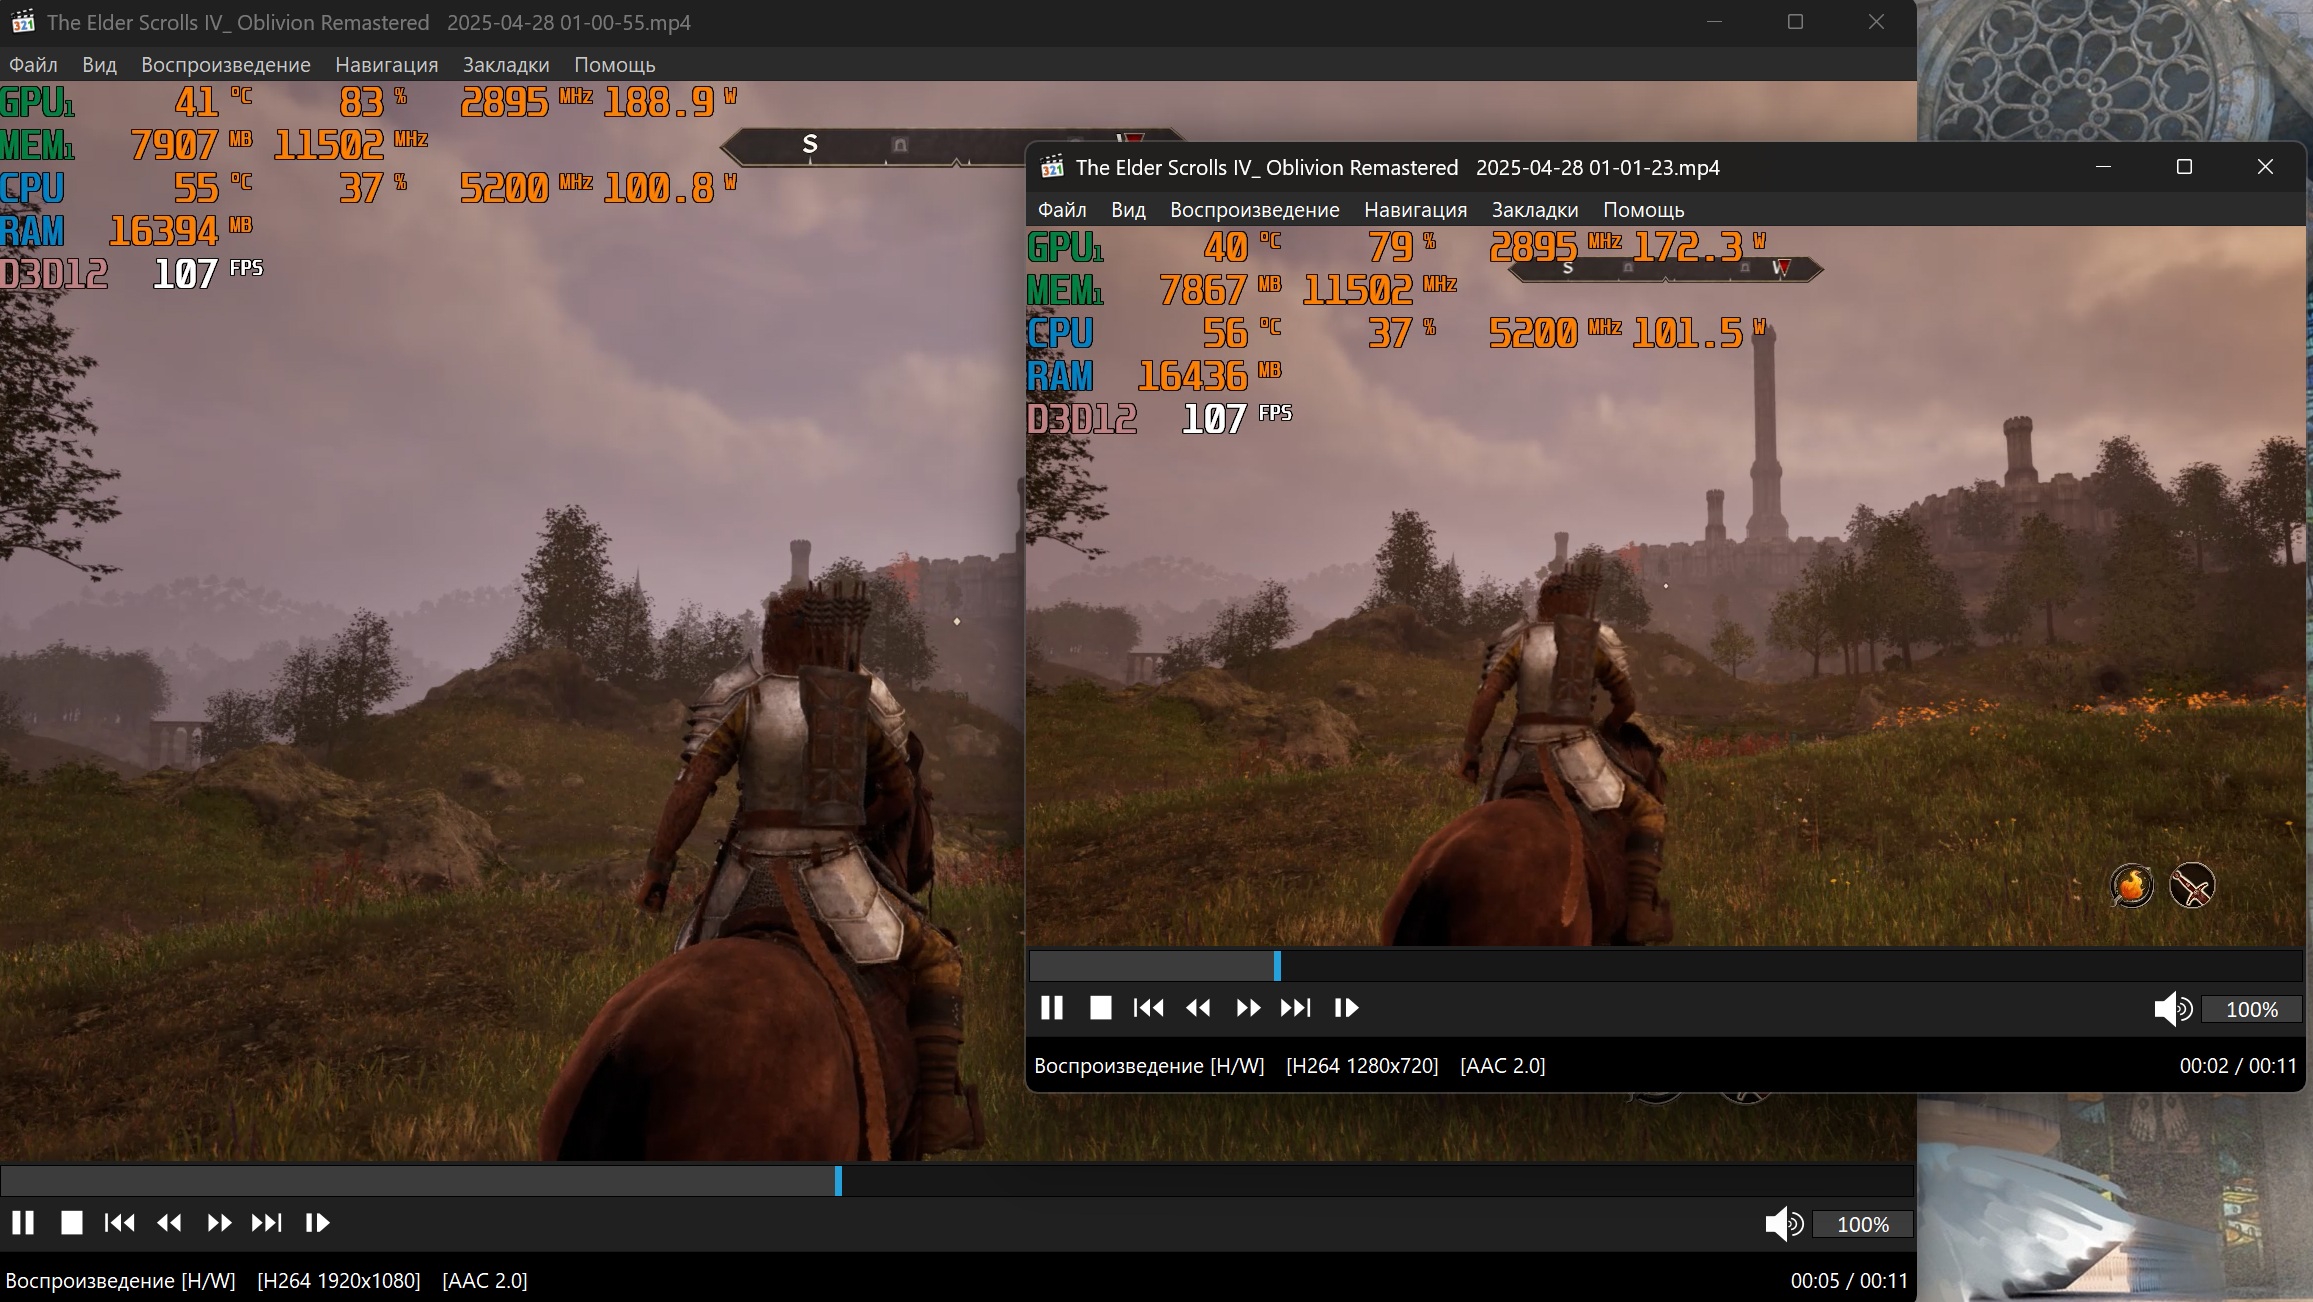2313x1302 pixels.
Task: Click frame-step icon in back window
Action: (x=317, y=1223)
